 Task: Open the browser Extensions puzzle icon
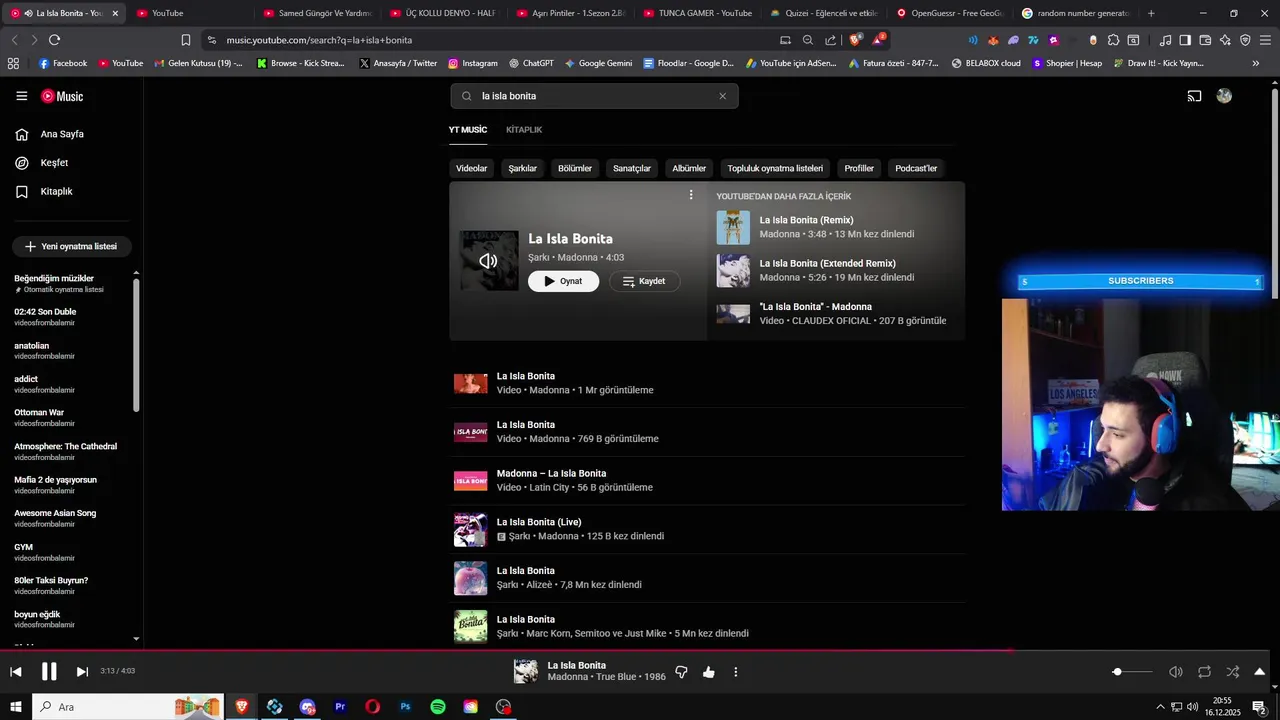point(1113,40)
